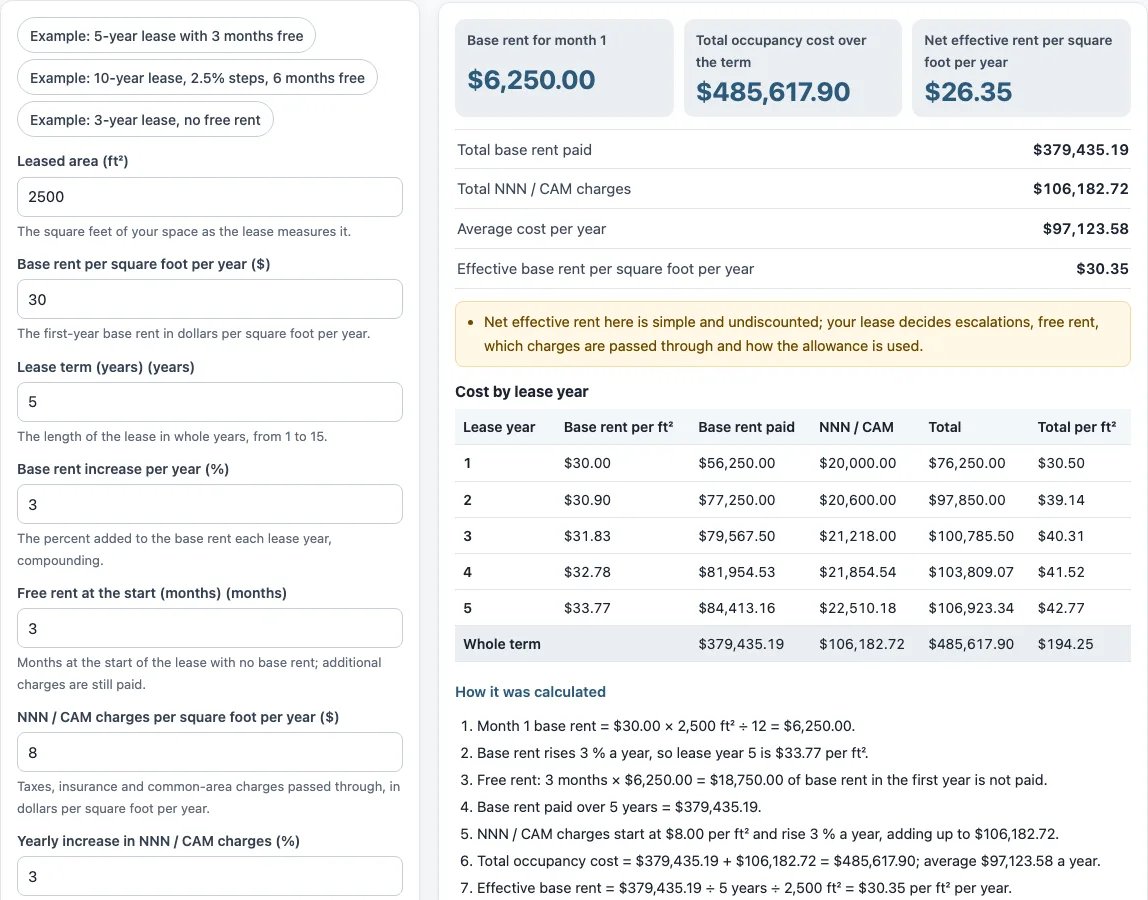Select the 'Base rent per ft²' column header
This screenshot has width=1148, height=900.
click(619, 427)
